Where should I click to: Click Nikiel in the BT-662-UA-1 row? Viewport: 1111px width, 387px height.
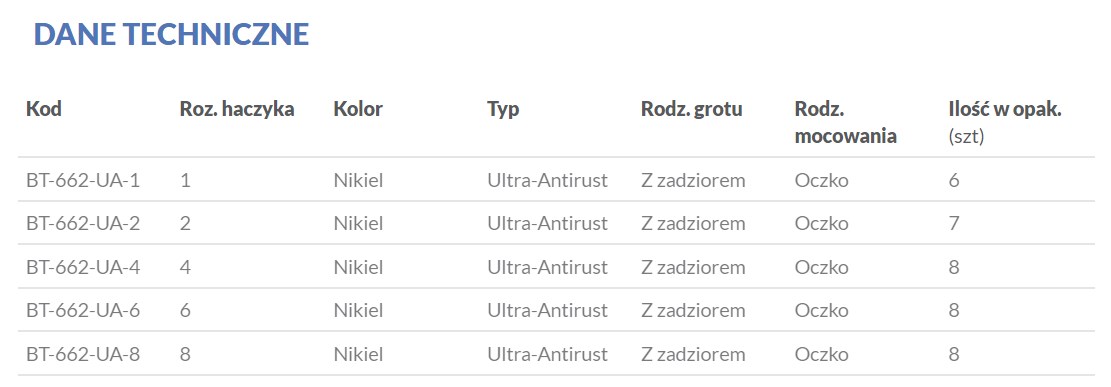(359, 180)
